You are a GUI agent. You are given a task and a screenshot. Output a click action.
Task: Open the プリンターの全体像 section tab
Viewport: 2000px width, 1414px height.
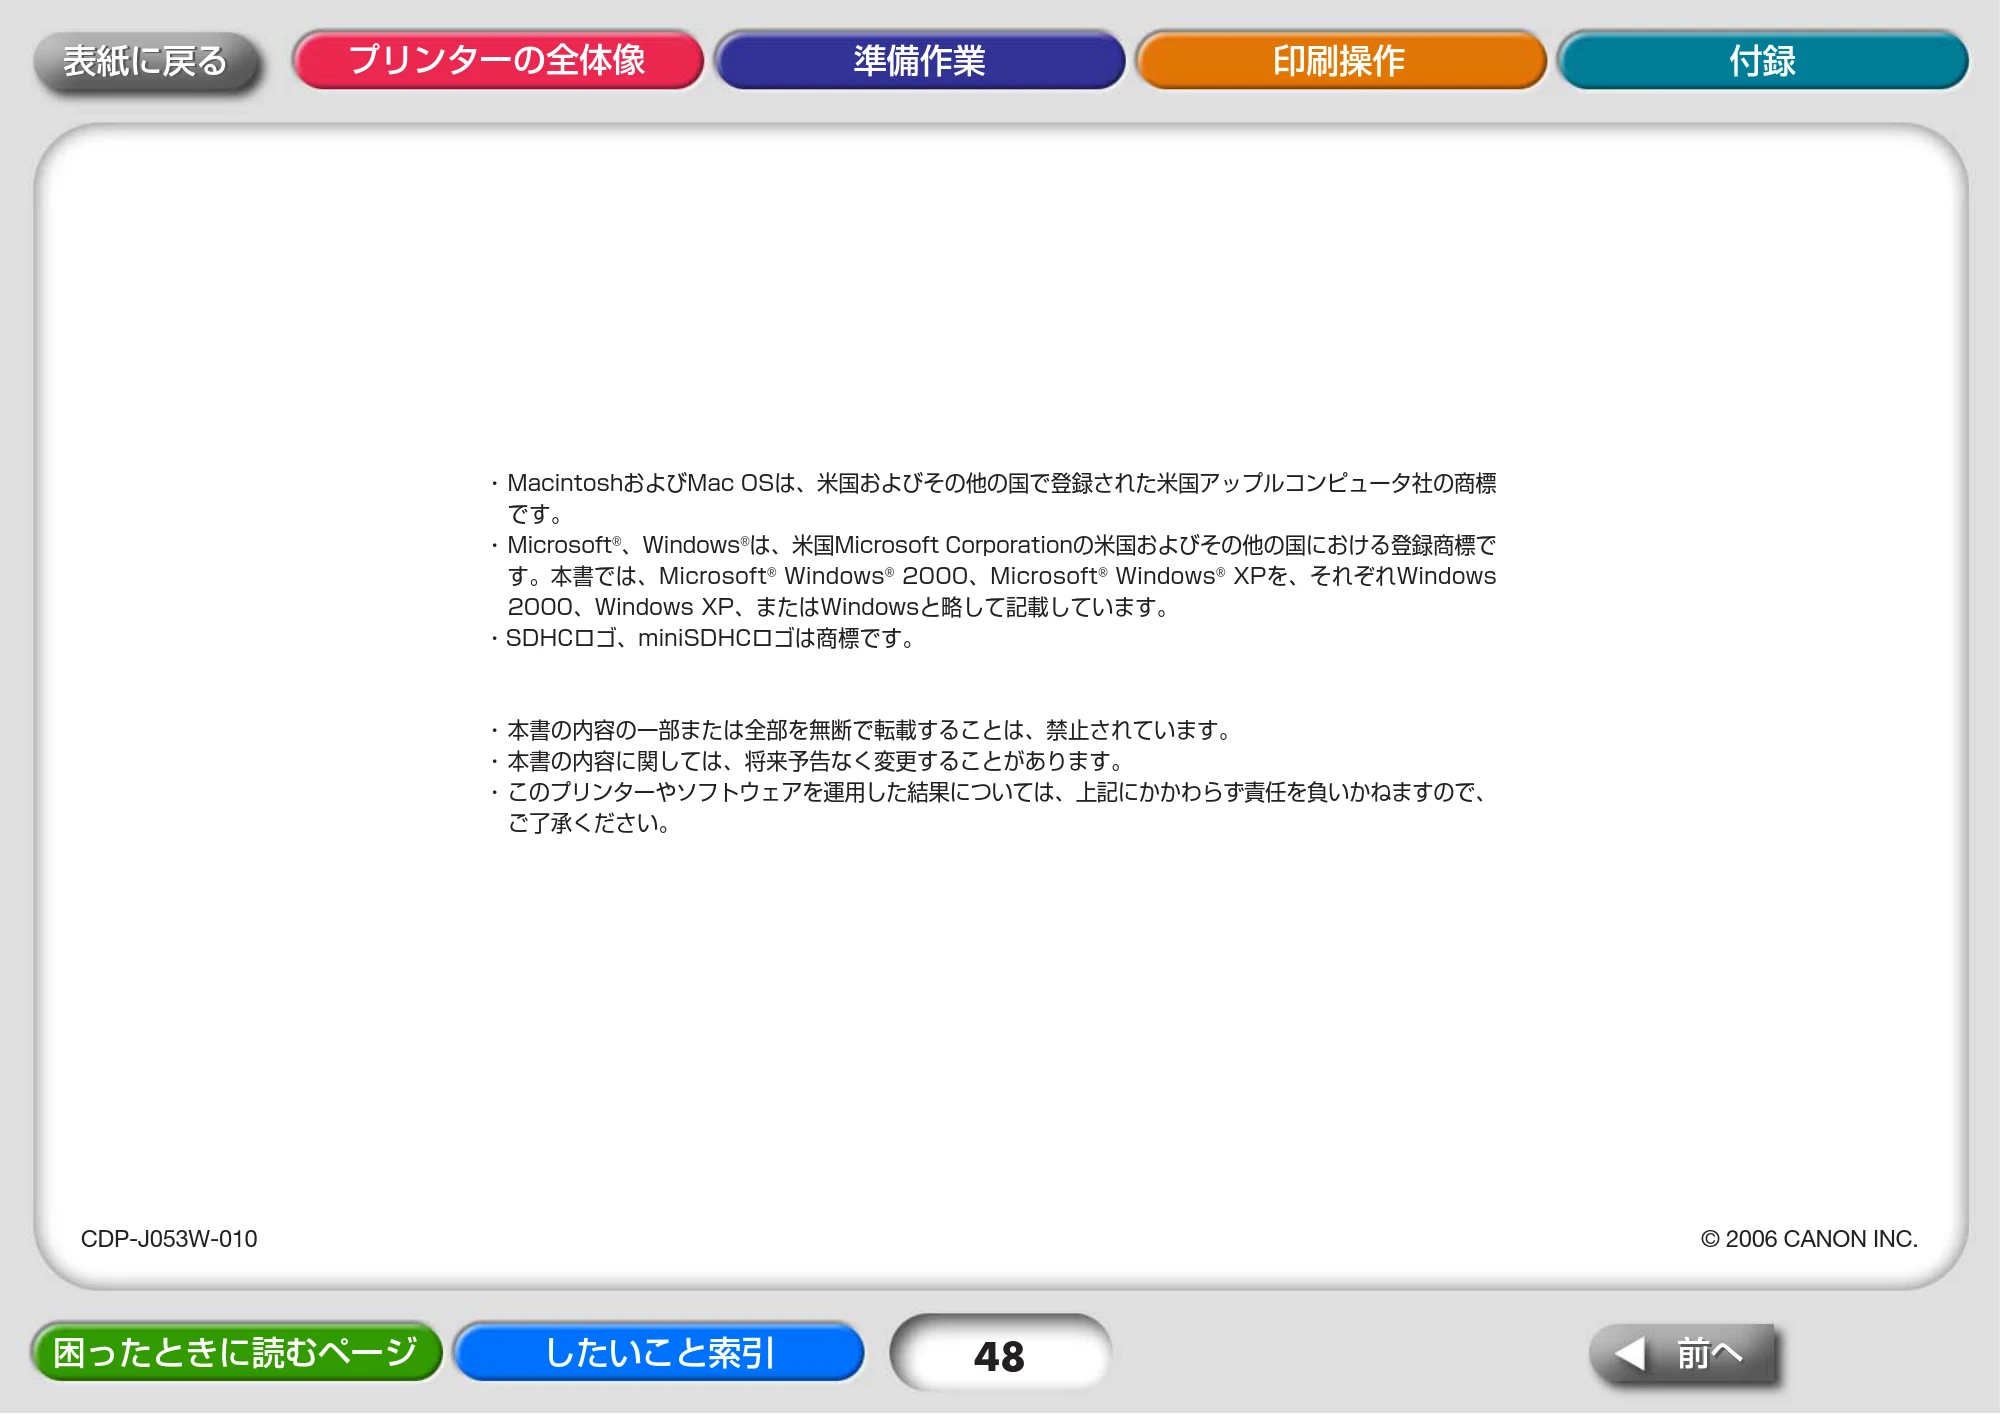498,60
